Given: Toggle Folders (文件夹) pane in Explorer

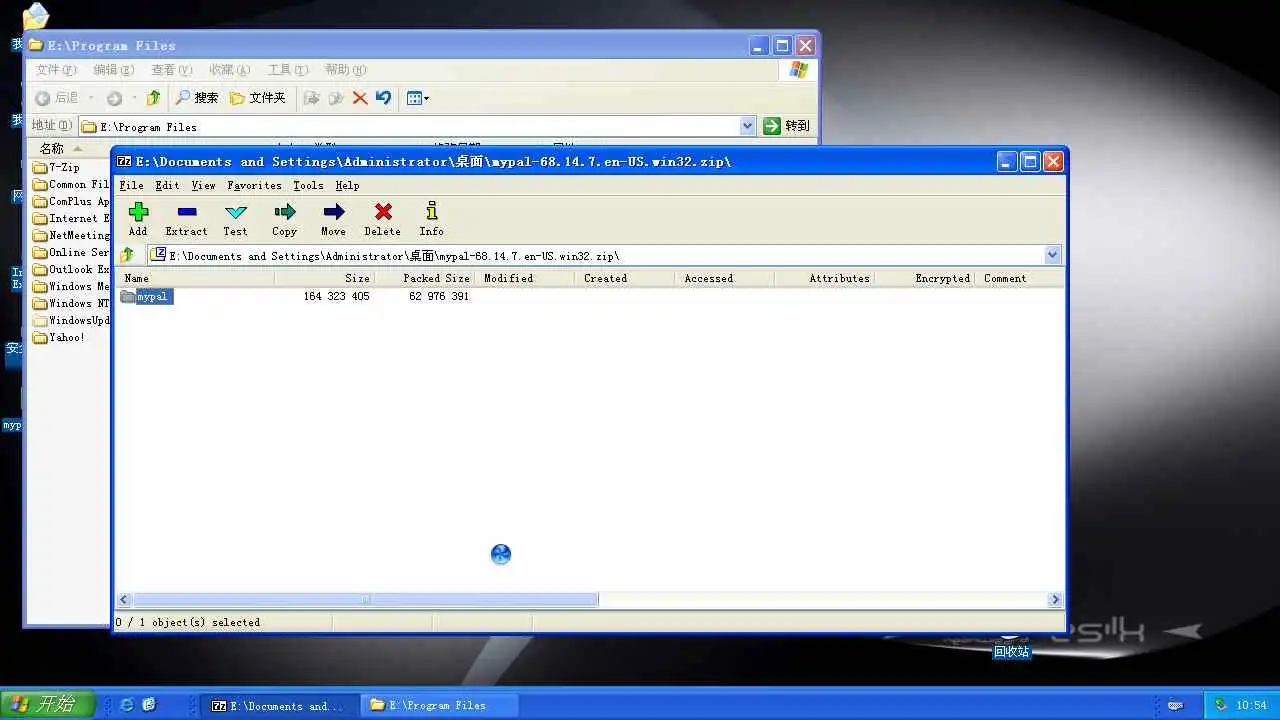Looking at the screenshot, I should pos(258,98).
